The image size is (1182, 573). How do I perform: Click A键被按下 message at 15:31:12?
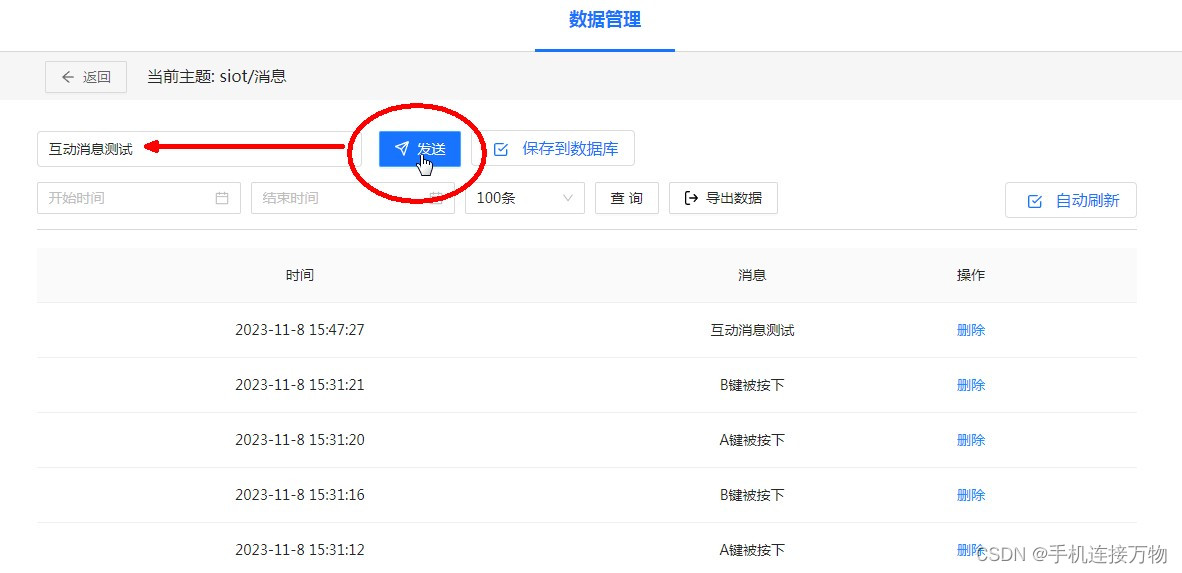click(752, 550)
